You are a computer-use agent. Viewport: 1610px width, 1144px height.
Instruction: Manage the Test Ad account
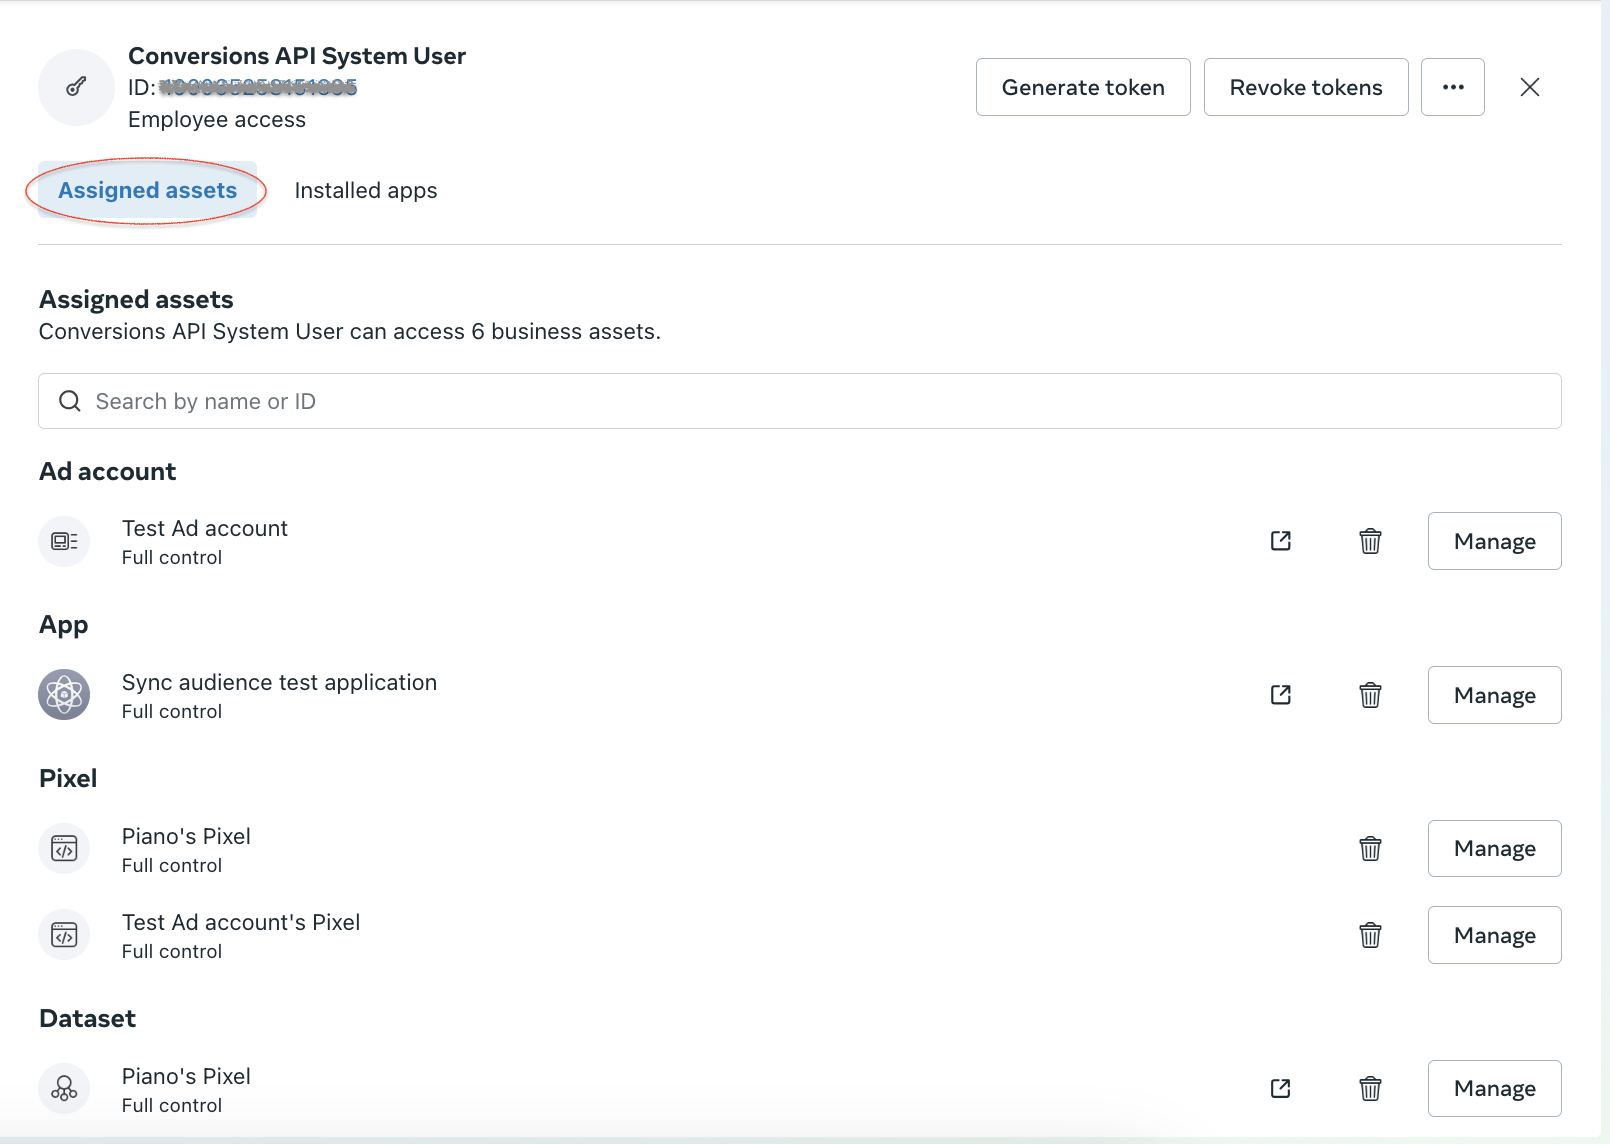coord(1495,541)
